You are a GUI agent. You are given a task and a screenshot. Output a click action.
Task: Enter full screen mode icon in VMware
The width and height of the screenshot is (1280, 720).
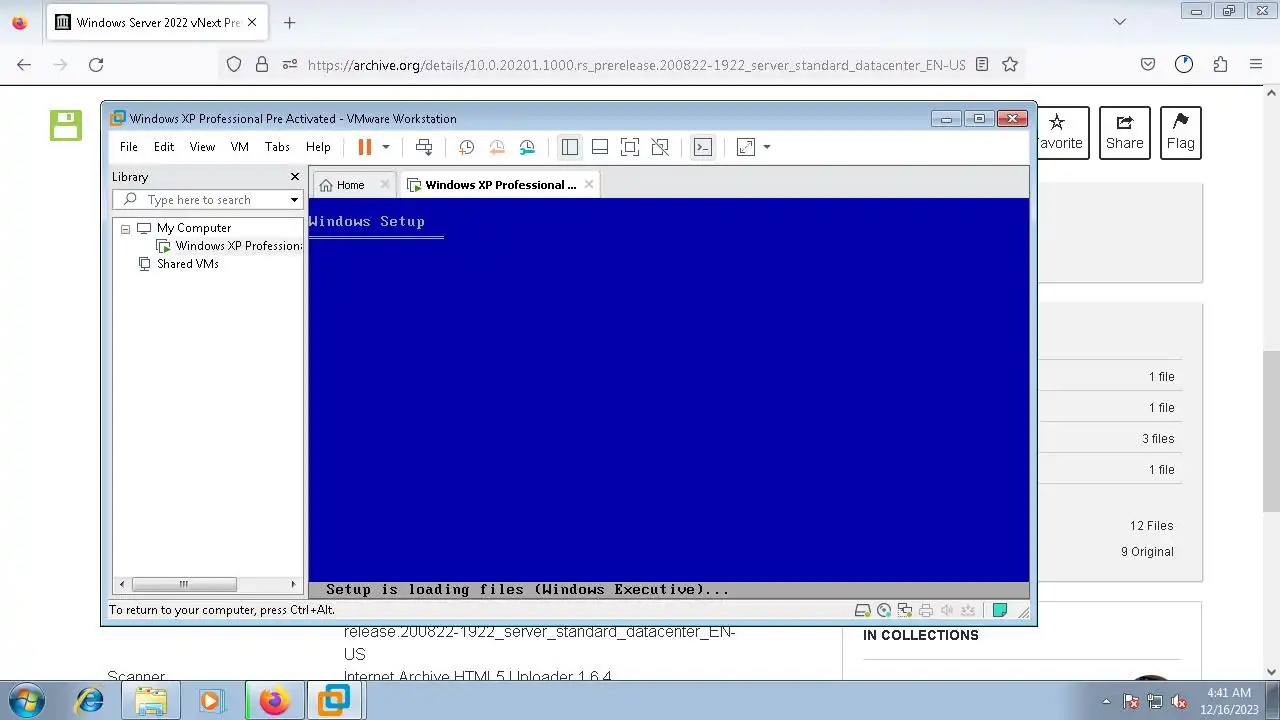[630, 147]
